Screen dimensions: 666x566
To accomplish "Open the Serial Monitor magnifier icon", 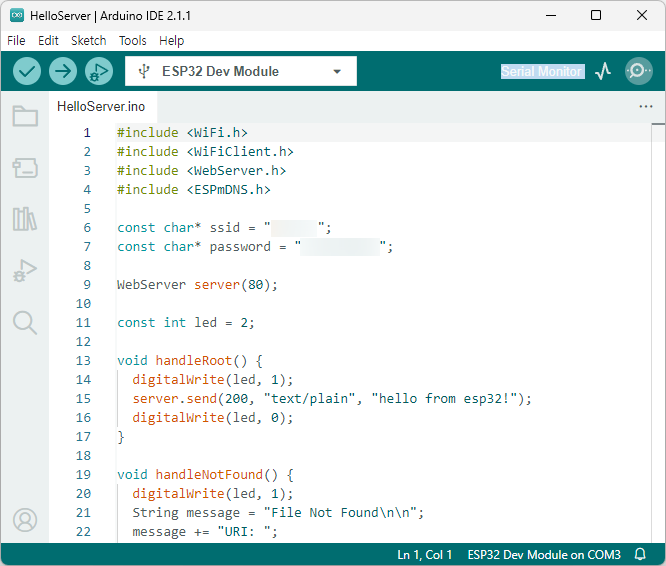I will click(x=638, y=71).
